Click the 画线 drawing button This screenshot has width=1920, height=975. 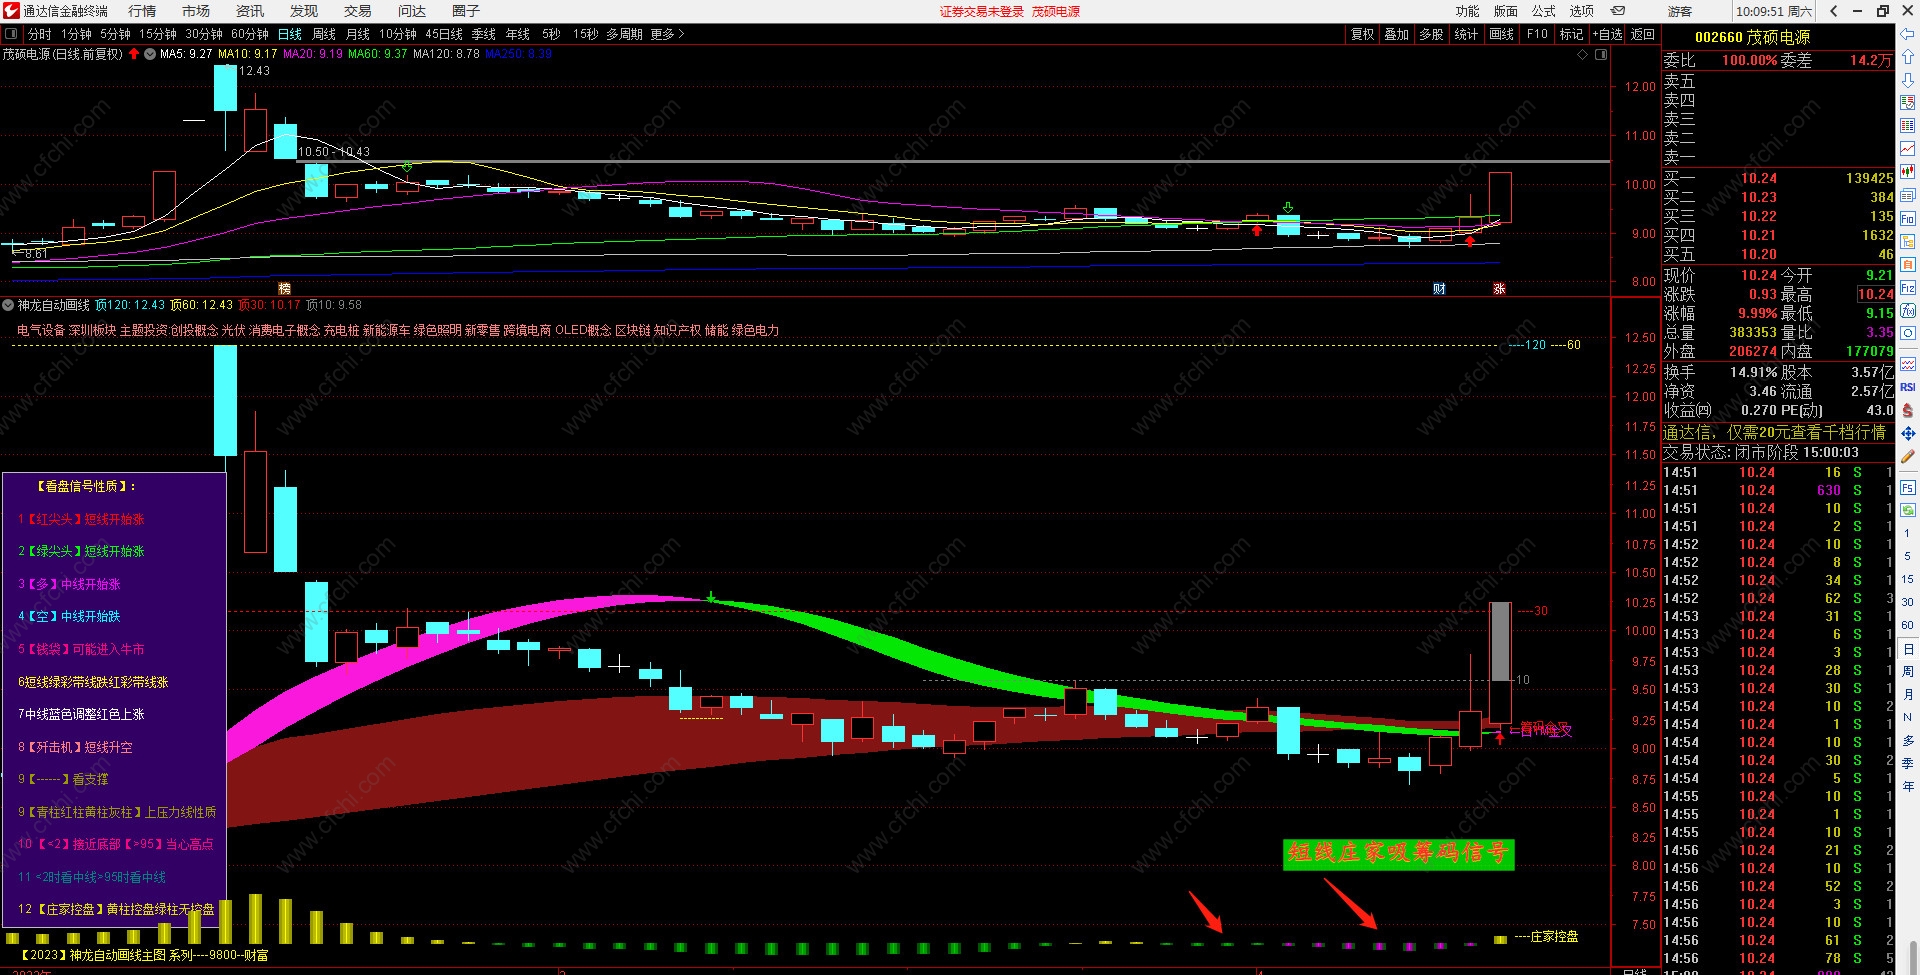click(x=1502, y=34)
